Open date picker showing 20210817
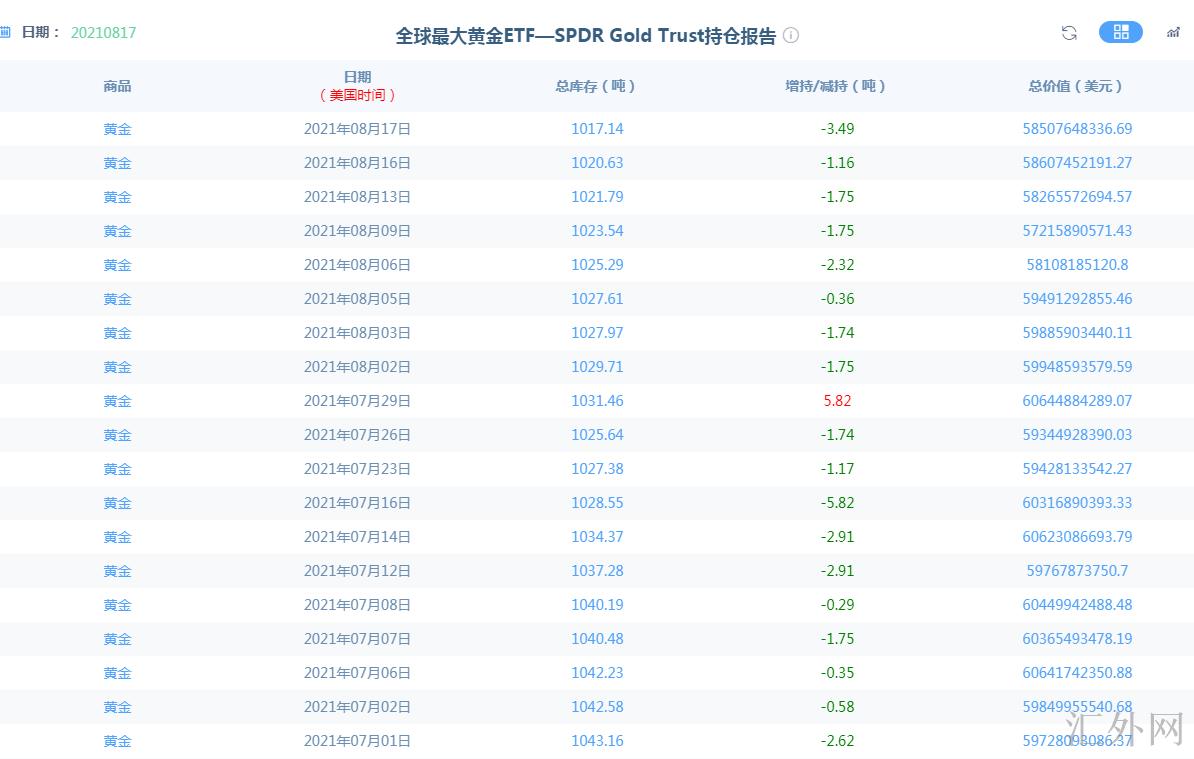The width and height of the screenshot is (1194, 759). [103, 33]
